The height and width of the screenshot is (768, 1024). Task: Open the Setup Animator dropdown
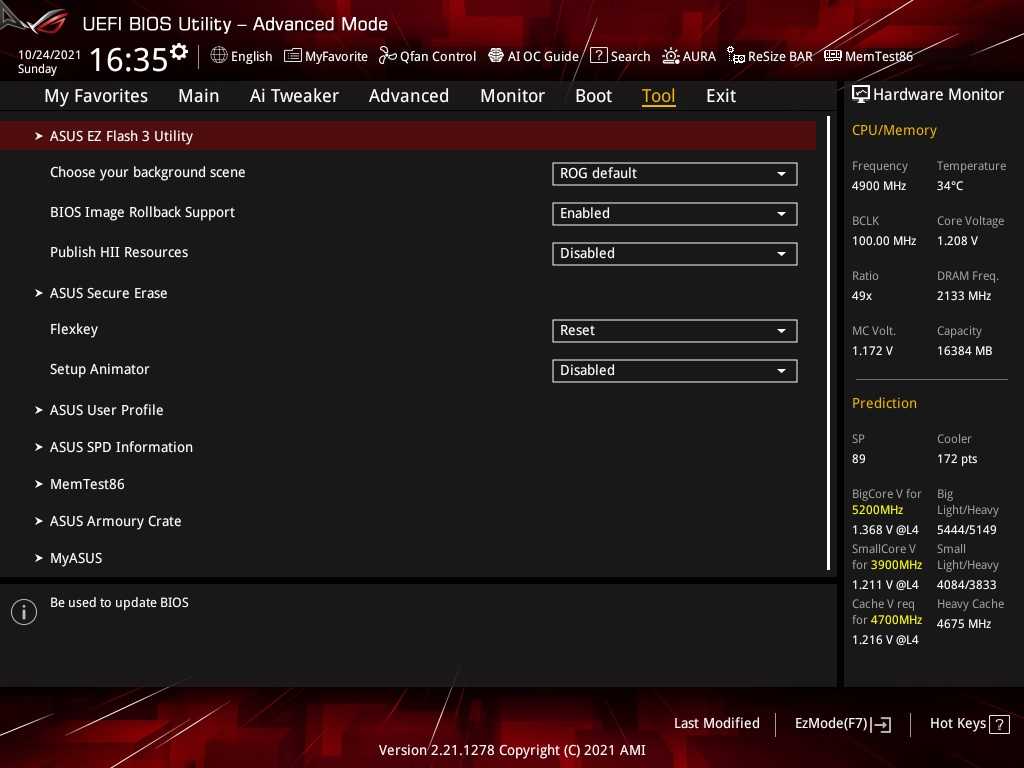point(674,371)
